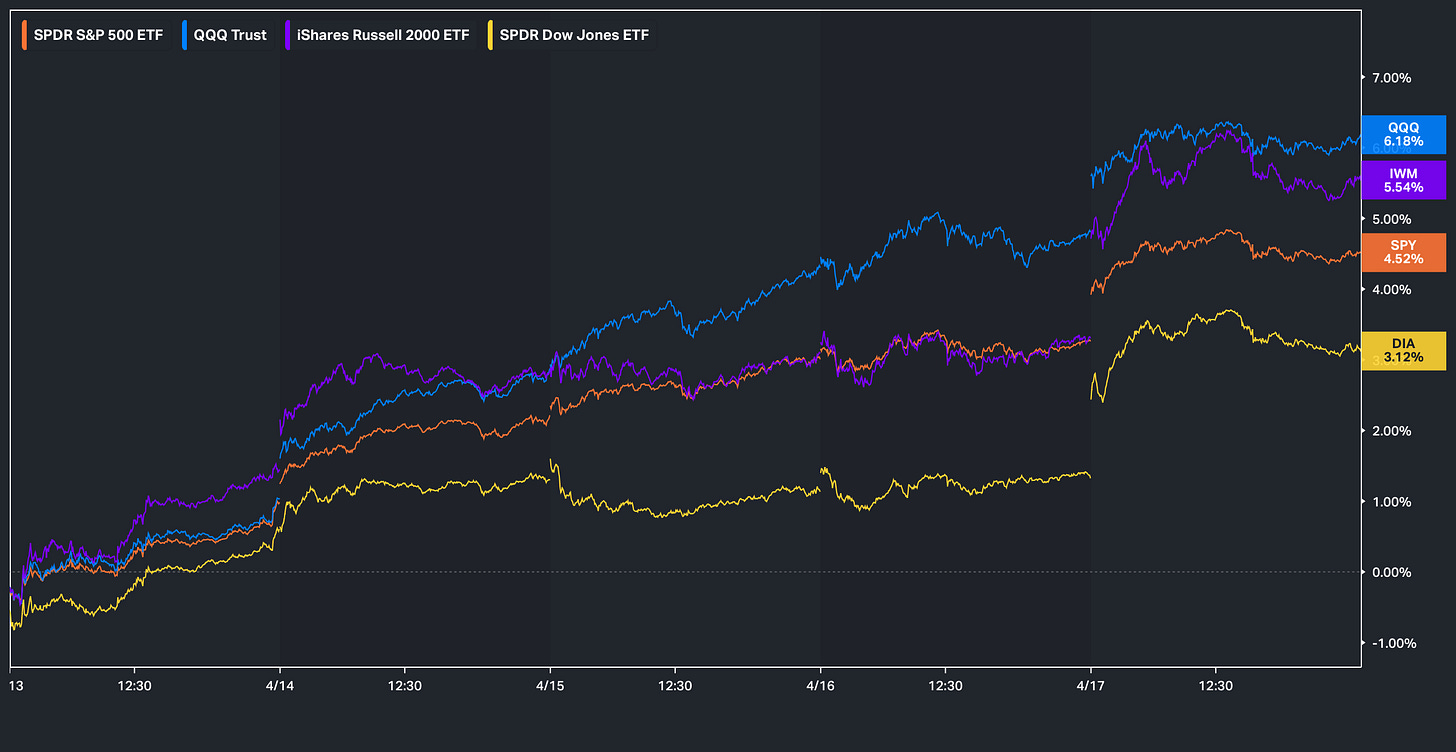Click the 4/17 date marker on time axis
Screen dimensions: 1456x752
(x=1090, y=686)
